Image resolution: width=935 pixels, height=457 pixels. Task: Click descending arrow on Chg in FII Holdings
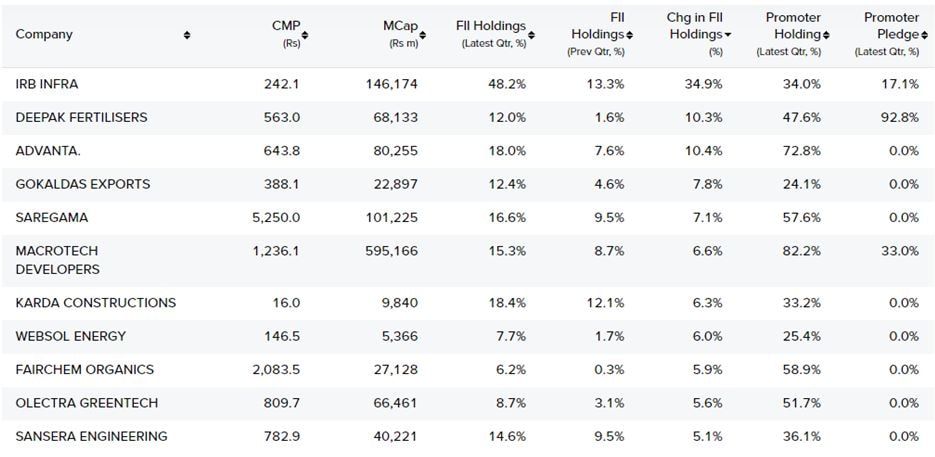(728, 35)
